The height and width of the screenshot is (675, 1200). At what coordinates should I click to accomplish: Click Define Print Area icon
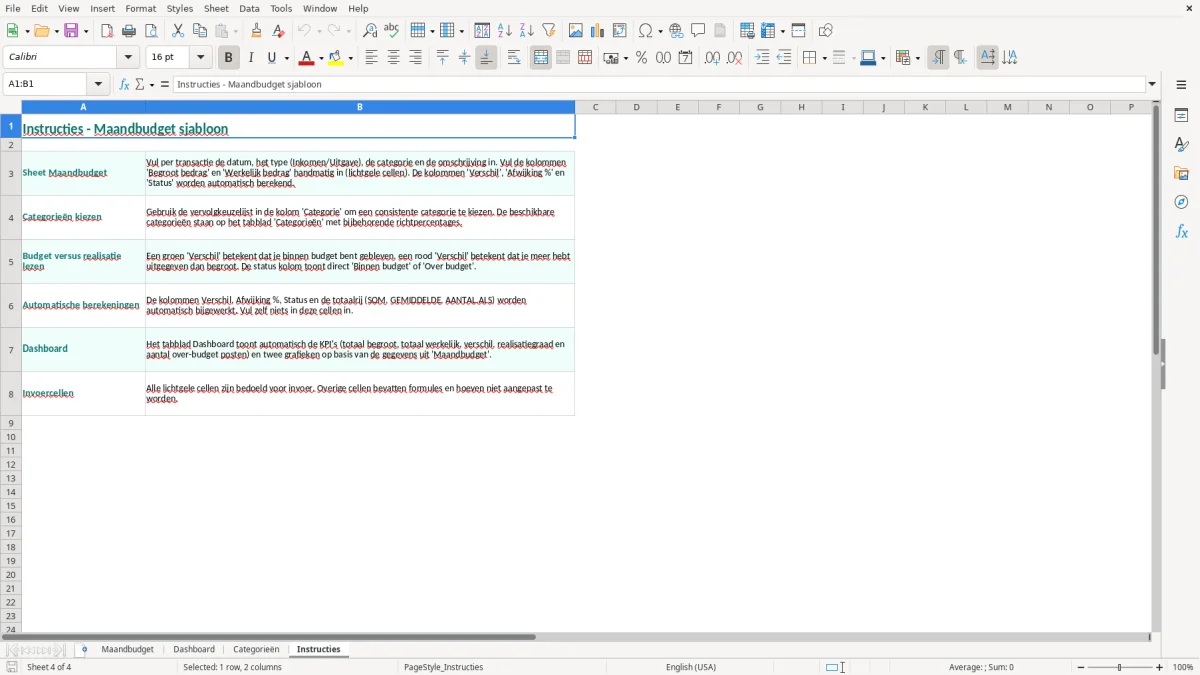[x=747, y=31]
